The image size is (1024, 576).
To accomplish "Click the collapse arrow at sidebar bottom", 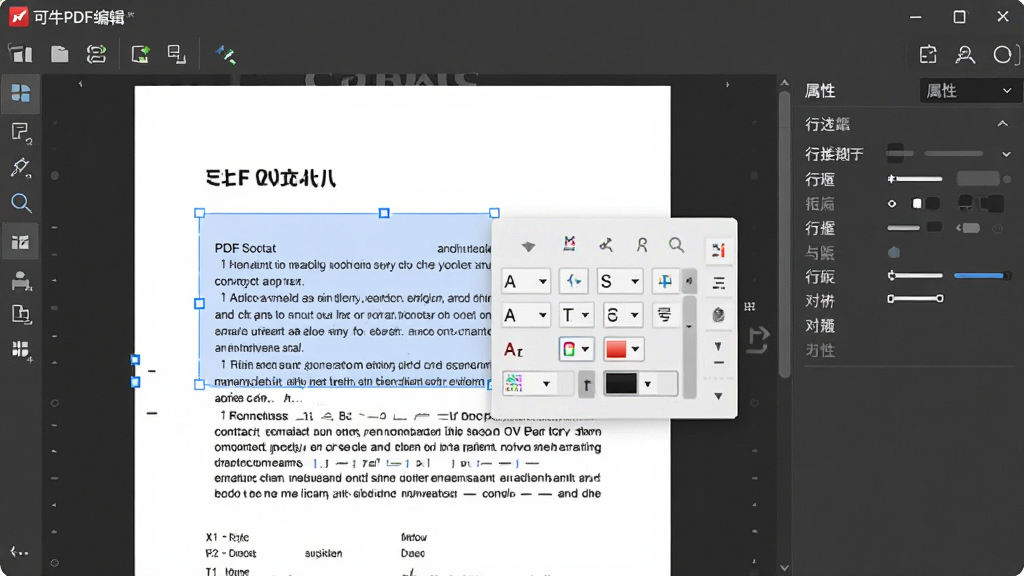I will tap(20, 552).
